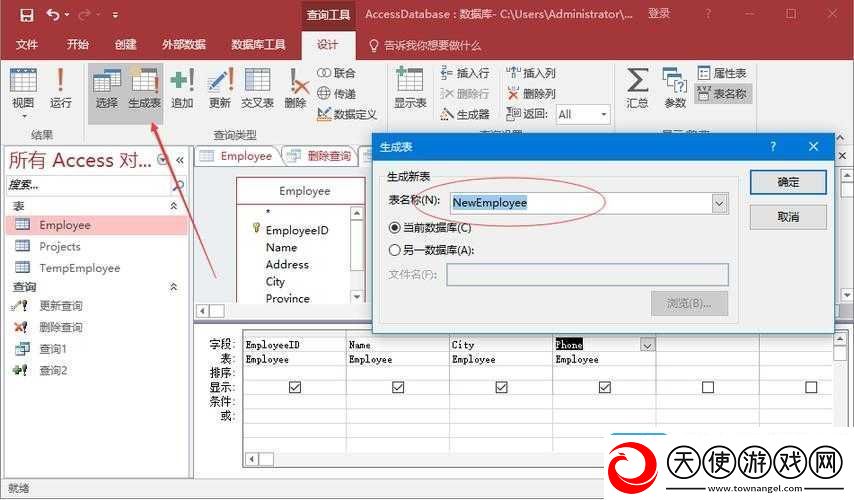
Task: Click Insert Rows (插入行)
Action: pos(465,73)
